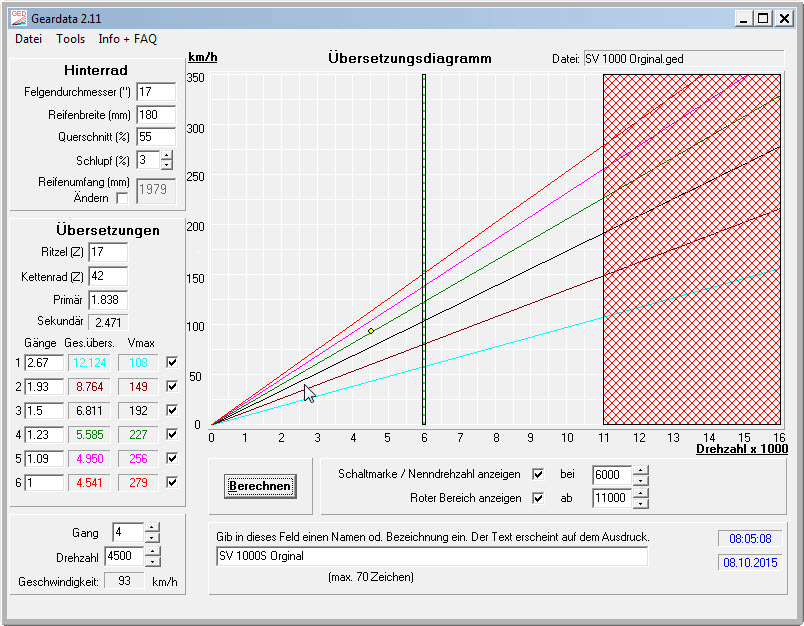Open the Info + FAQ menu
804x626 pixels.
point(127,39)
